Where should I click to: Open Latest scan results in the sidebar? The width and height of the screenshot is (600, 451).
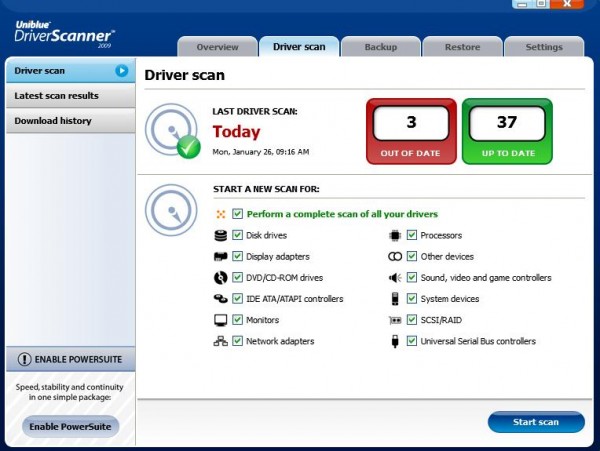click(56, 96)
